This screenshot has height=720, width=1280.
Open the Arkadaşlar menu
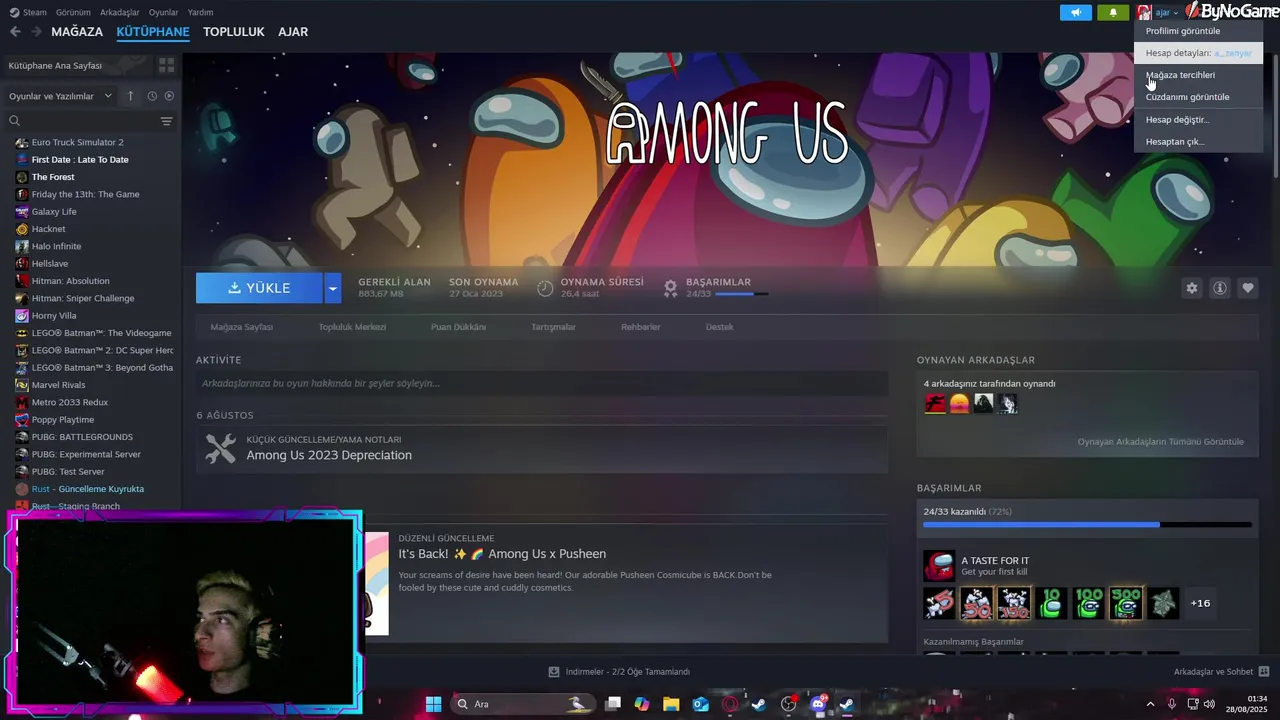coord(120,12)
